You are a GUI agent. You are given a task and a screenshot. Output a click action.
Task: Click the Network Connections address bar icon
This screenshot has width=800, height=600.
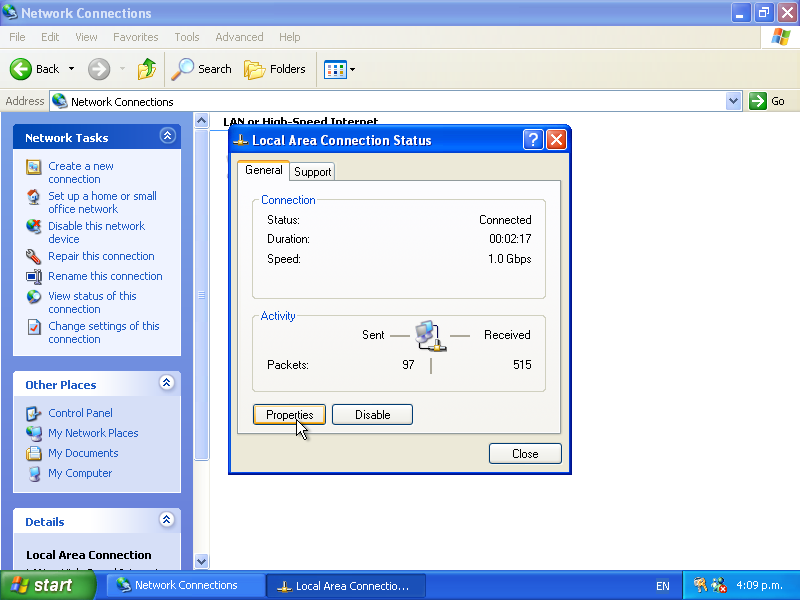60,101
